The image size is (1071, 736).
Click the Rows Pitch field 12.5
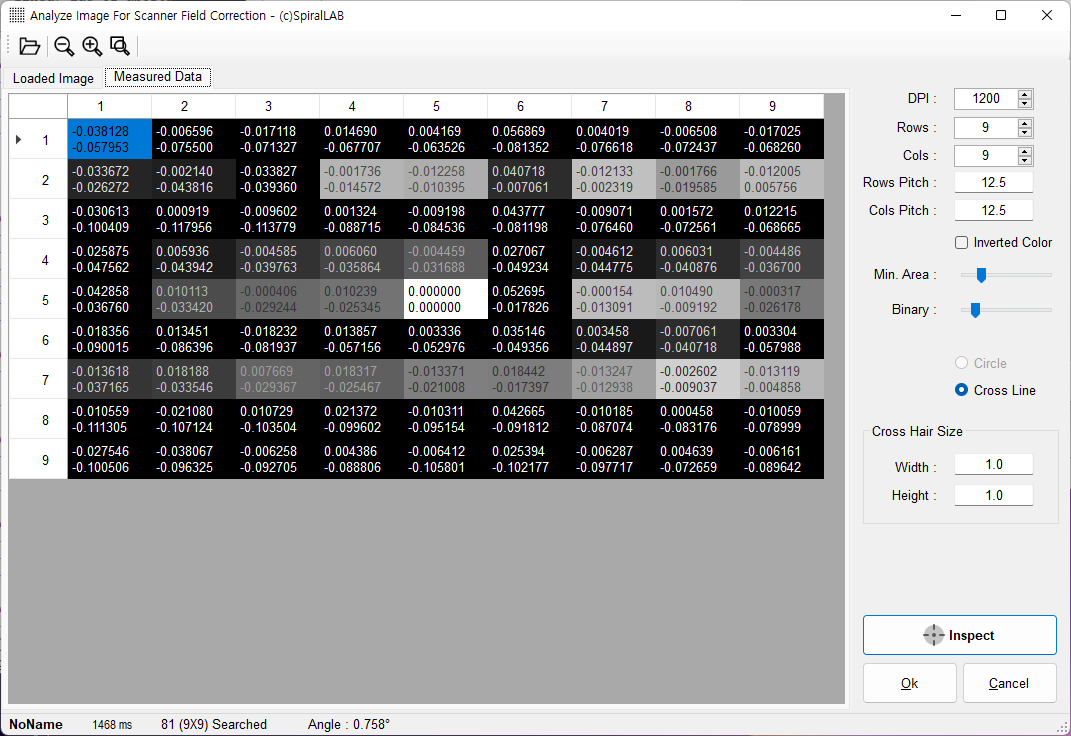[993, 182]
